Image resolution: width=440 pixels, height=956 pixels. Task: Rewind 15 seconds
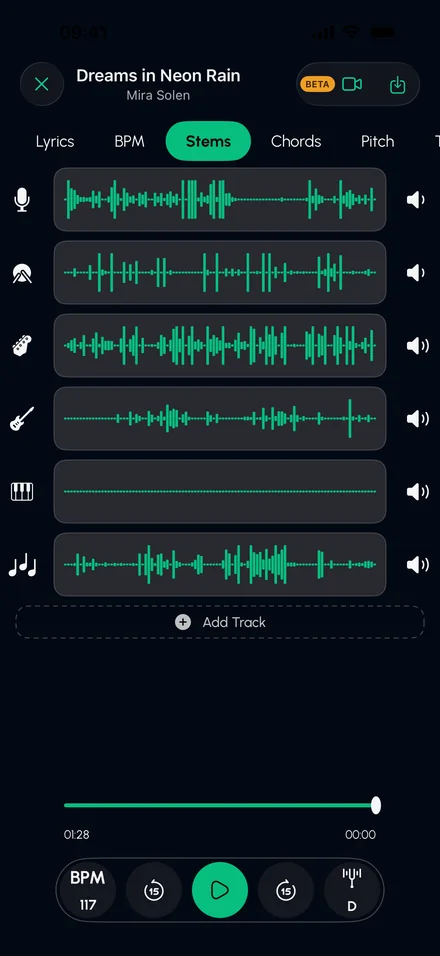click(x=154, y=891)
